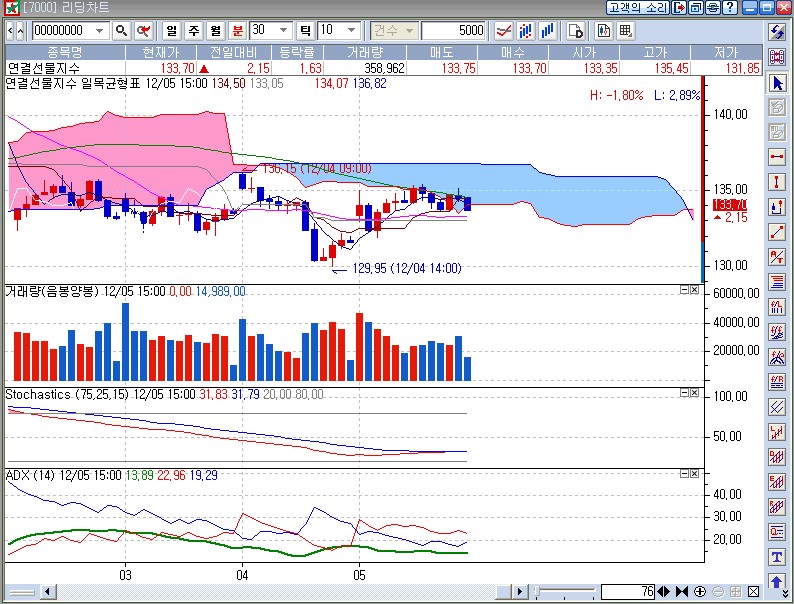The height and width of the screenshot is (604, 794).
Task: Select the blue up arrow marker tool
Action: 776,581
